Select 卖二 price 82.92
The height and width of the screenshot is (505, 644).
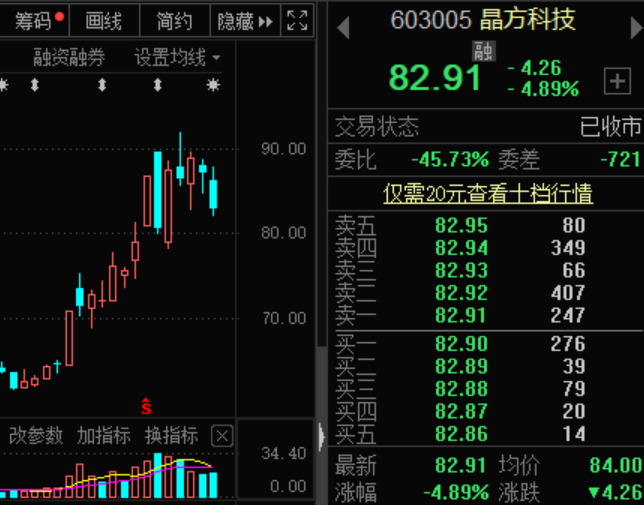[x=462, y=293]
